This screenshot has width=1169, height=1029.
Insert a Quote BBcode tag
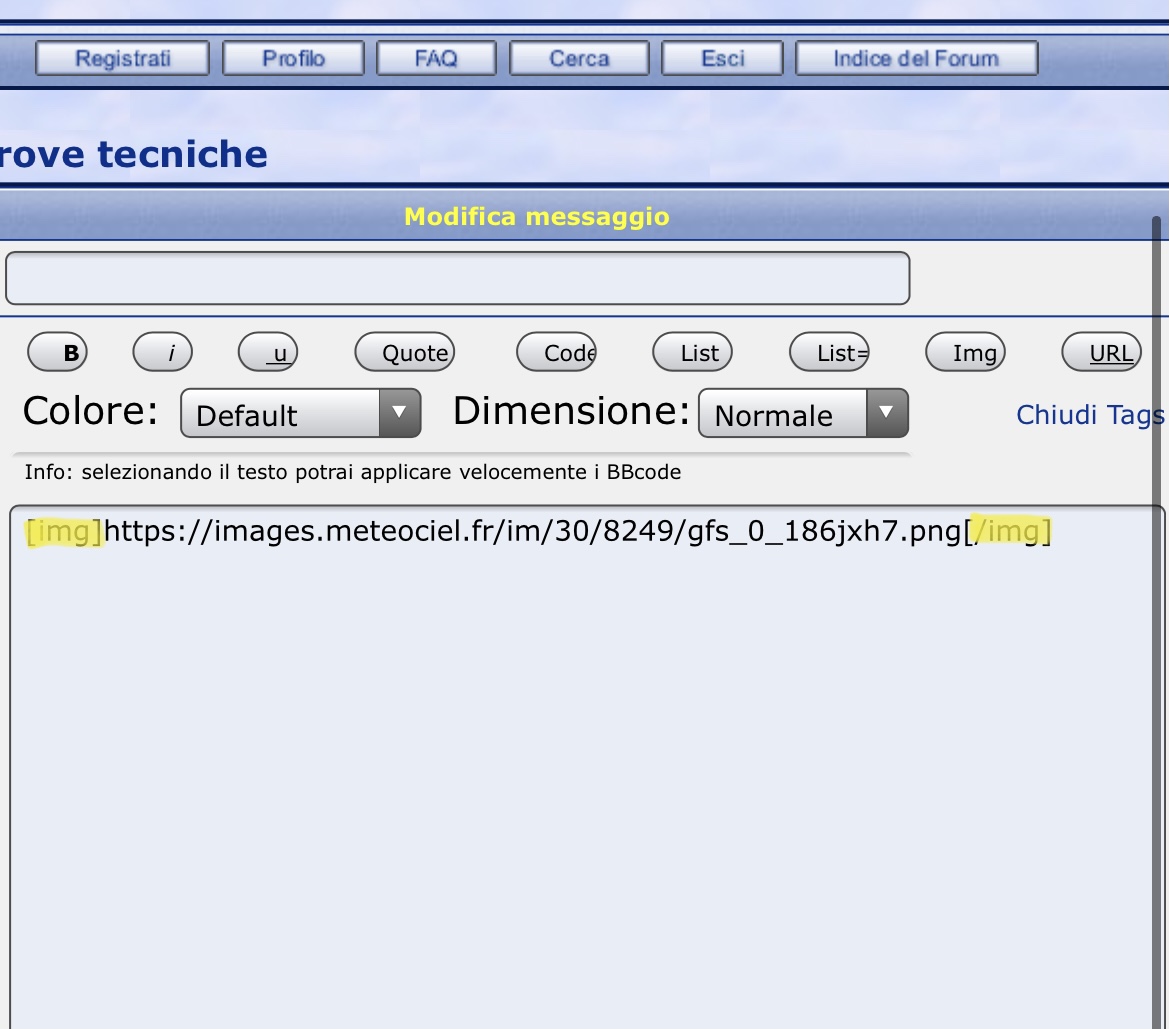coord(405,352)
